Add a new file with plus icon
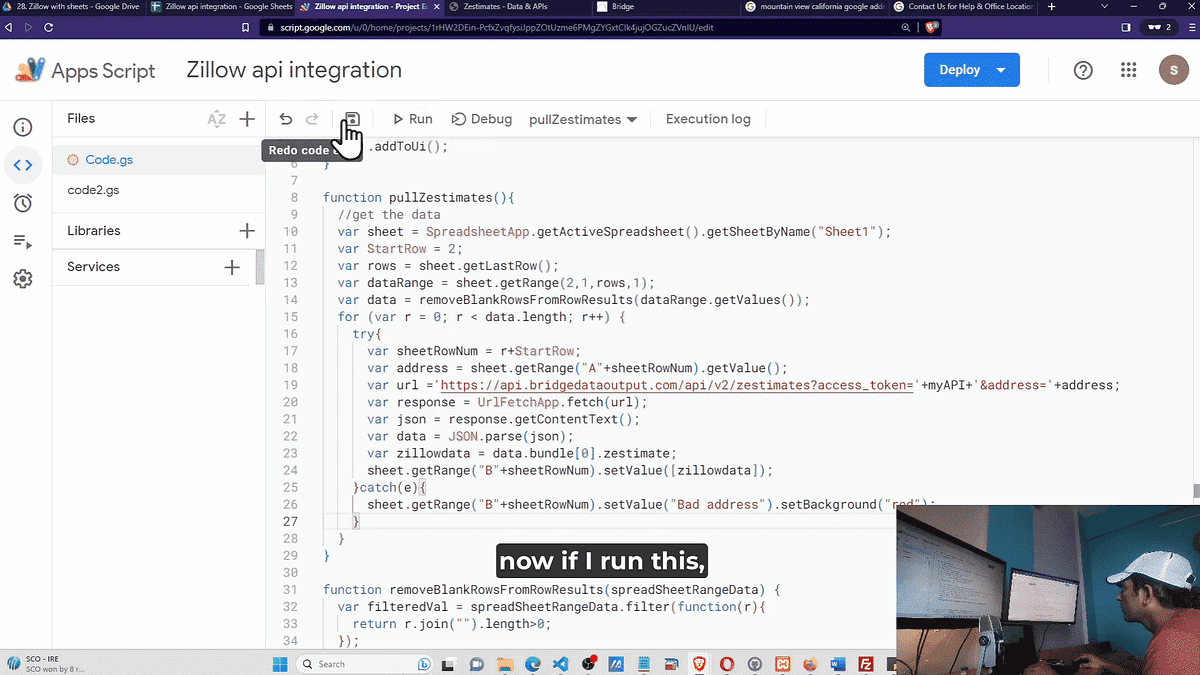The width and height of the screenshot is (1200, 675). coord(247,119)
